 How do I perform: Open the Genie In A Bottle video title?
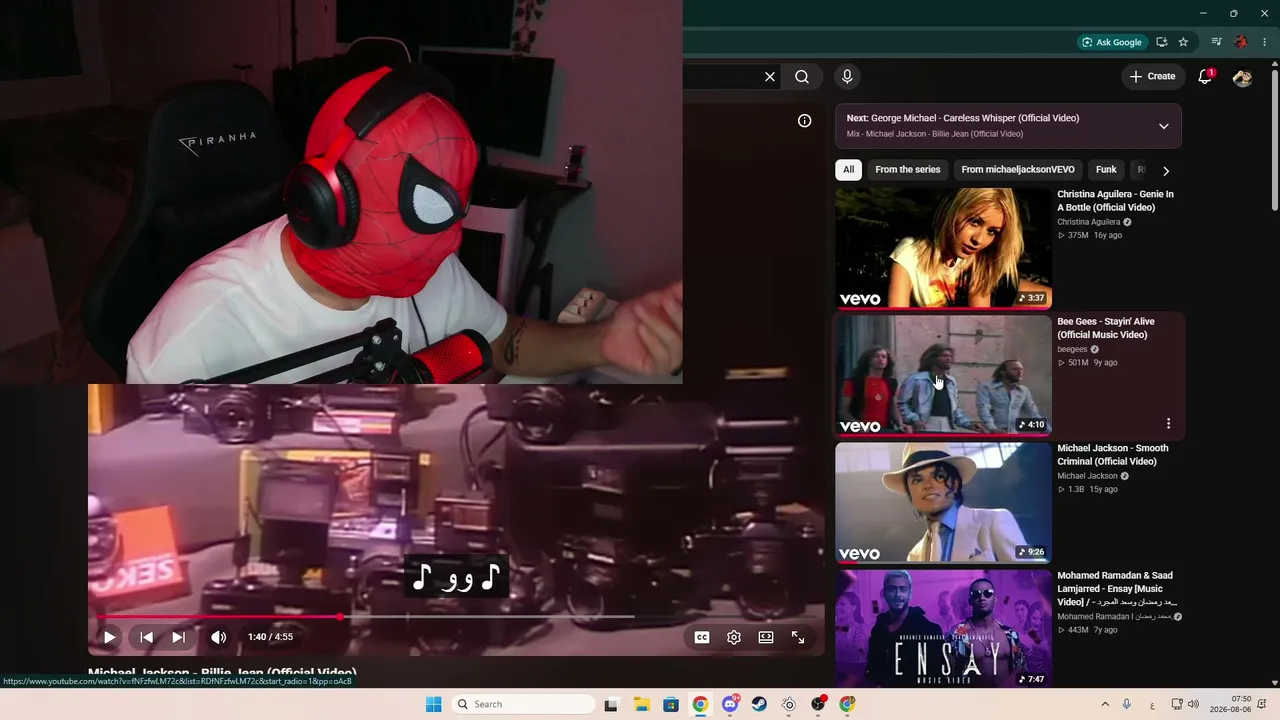[x=1115, y=201]
